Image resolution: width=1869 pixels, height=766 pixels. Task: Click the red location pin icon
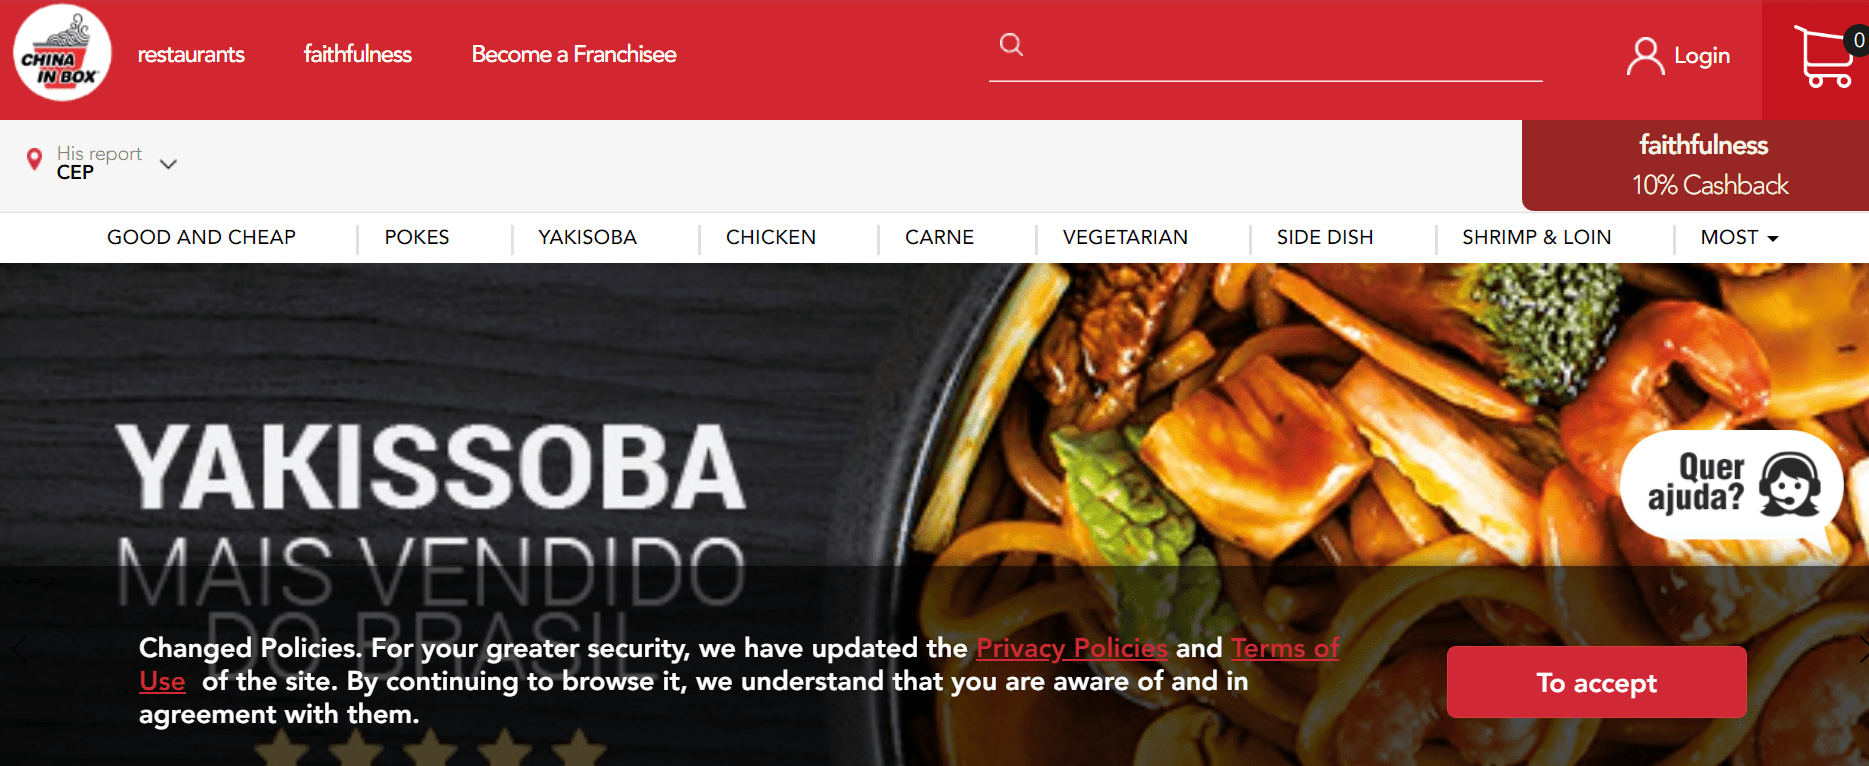[x=34, y=159]
